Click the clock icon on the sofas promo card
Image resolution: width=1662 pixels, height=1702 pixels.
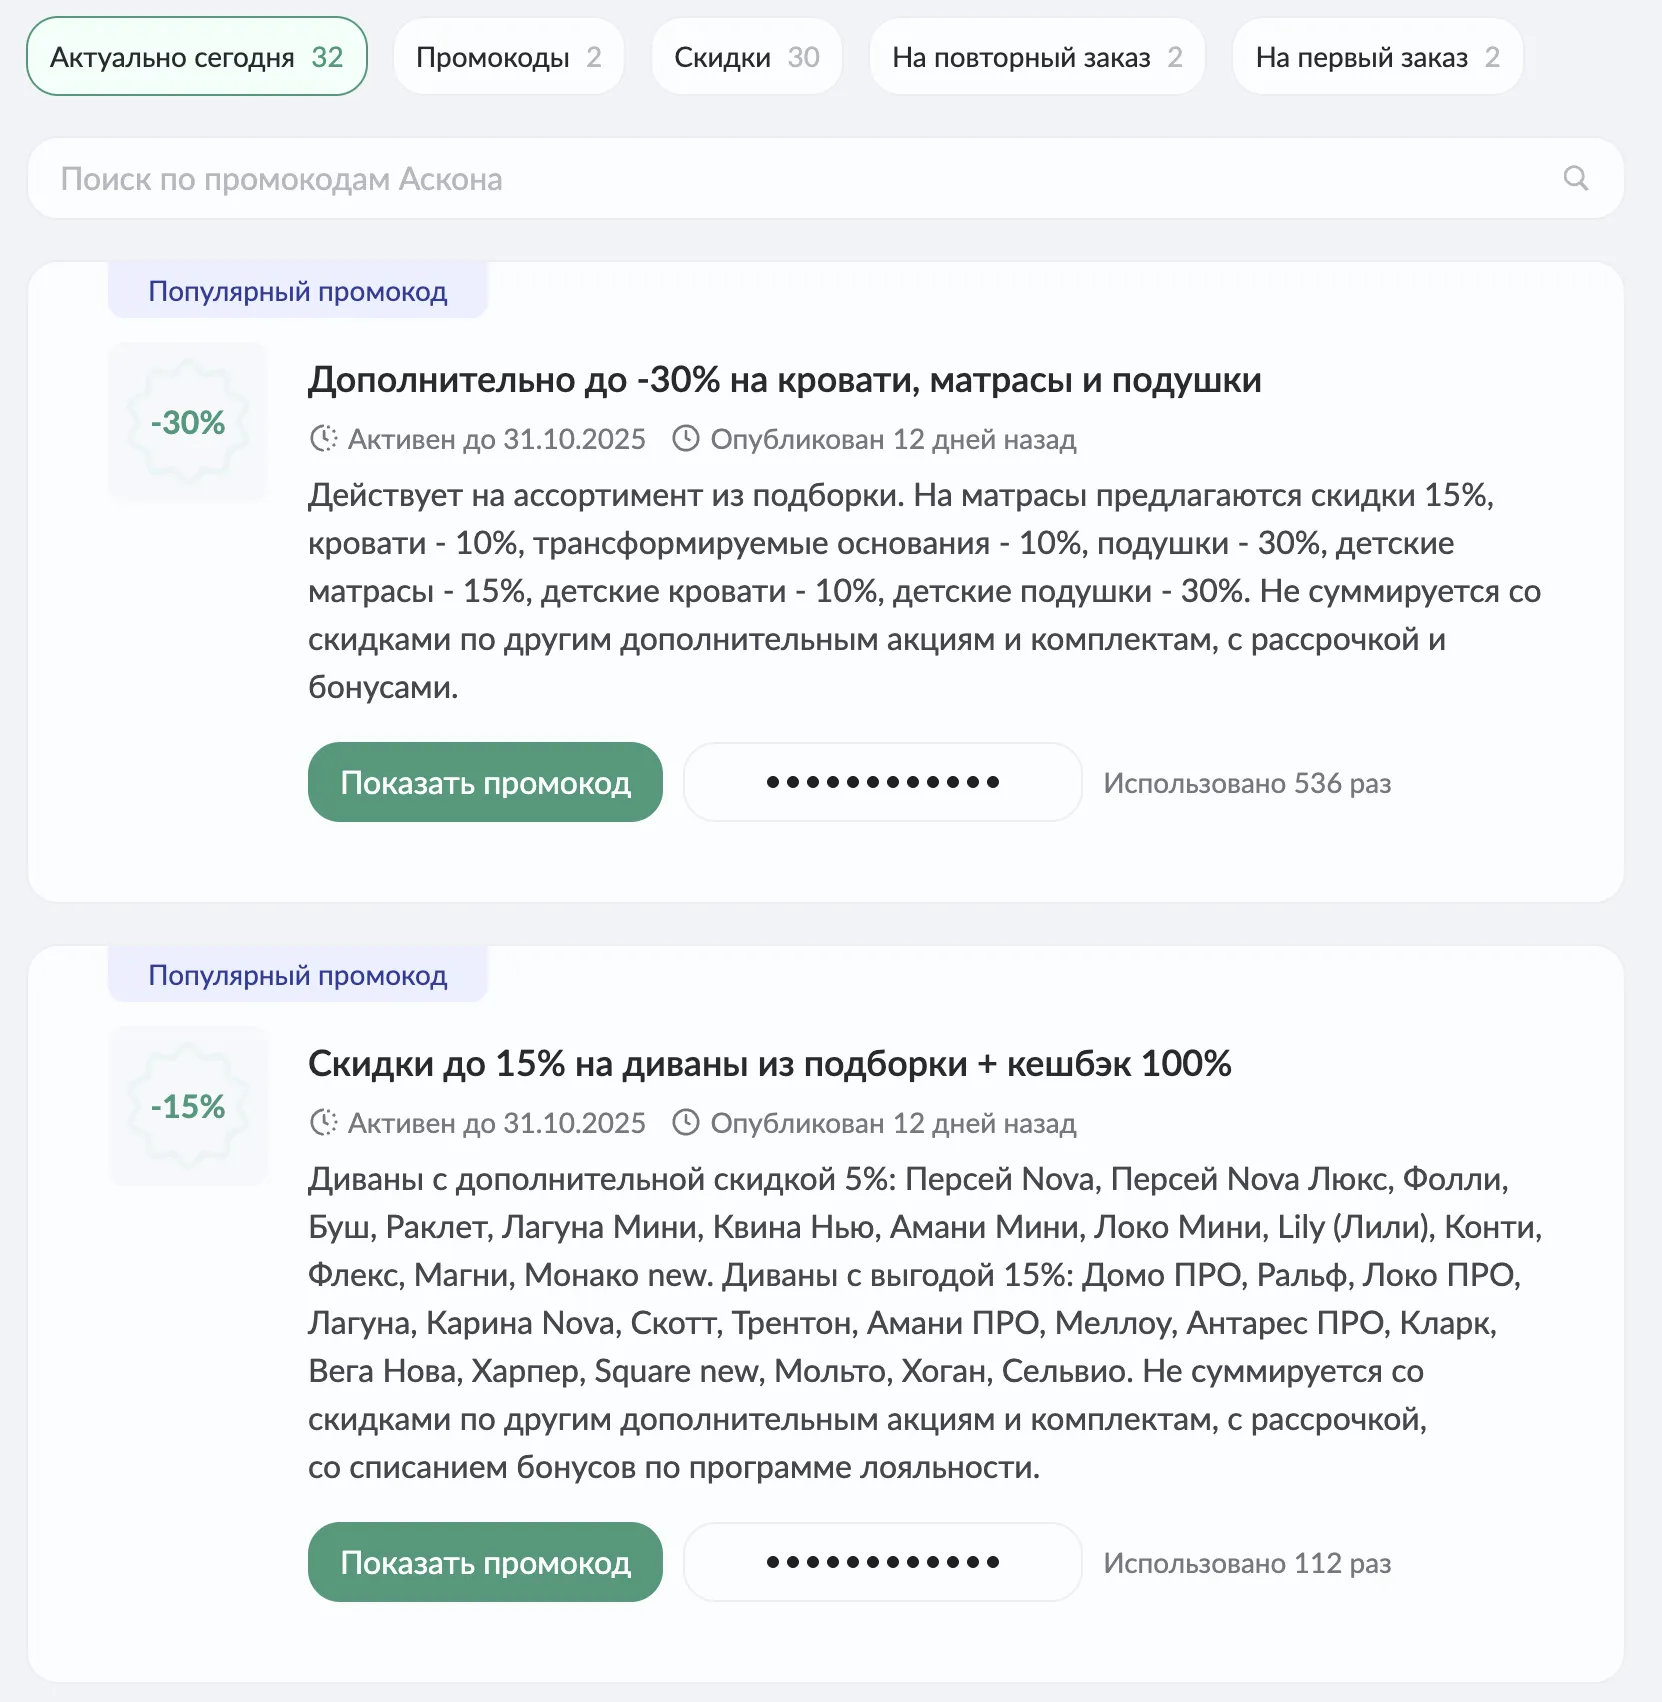click(323, 1122)
